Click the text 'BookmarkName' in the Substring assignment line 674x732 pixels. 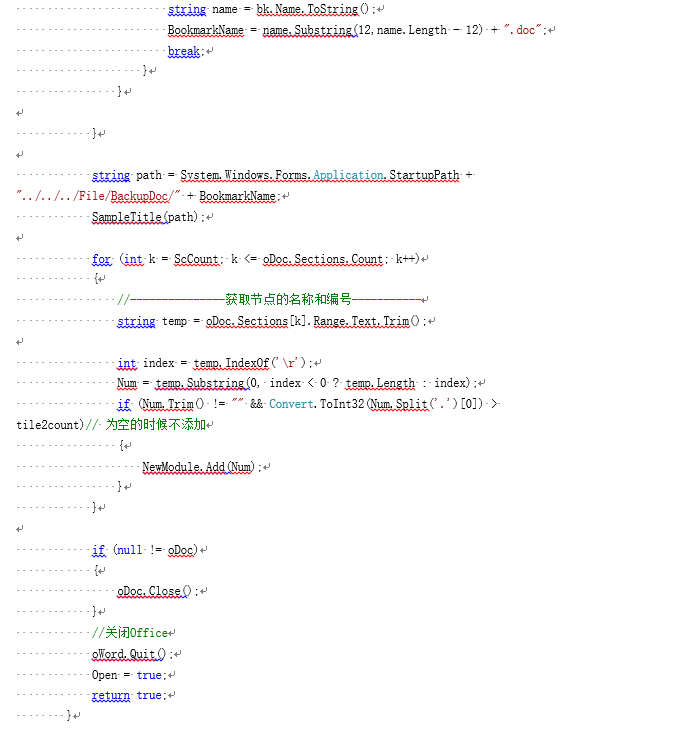click(205, 30)
